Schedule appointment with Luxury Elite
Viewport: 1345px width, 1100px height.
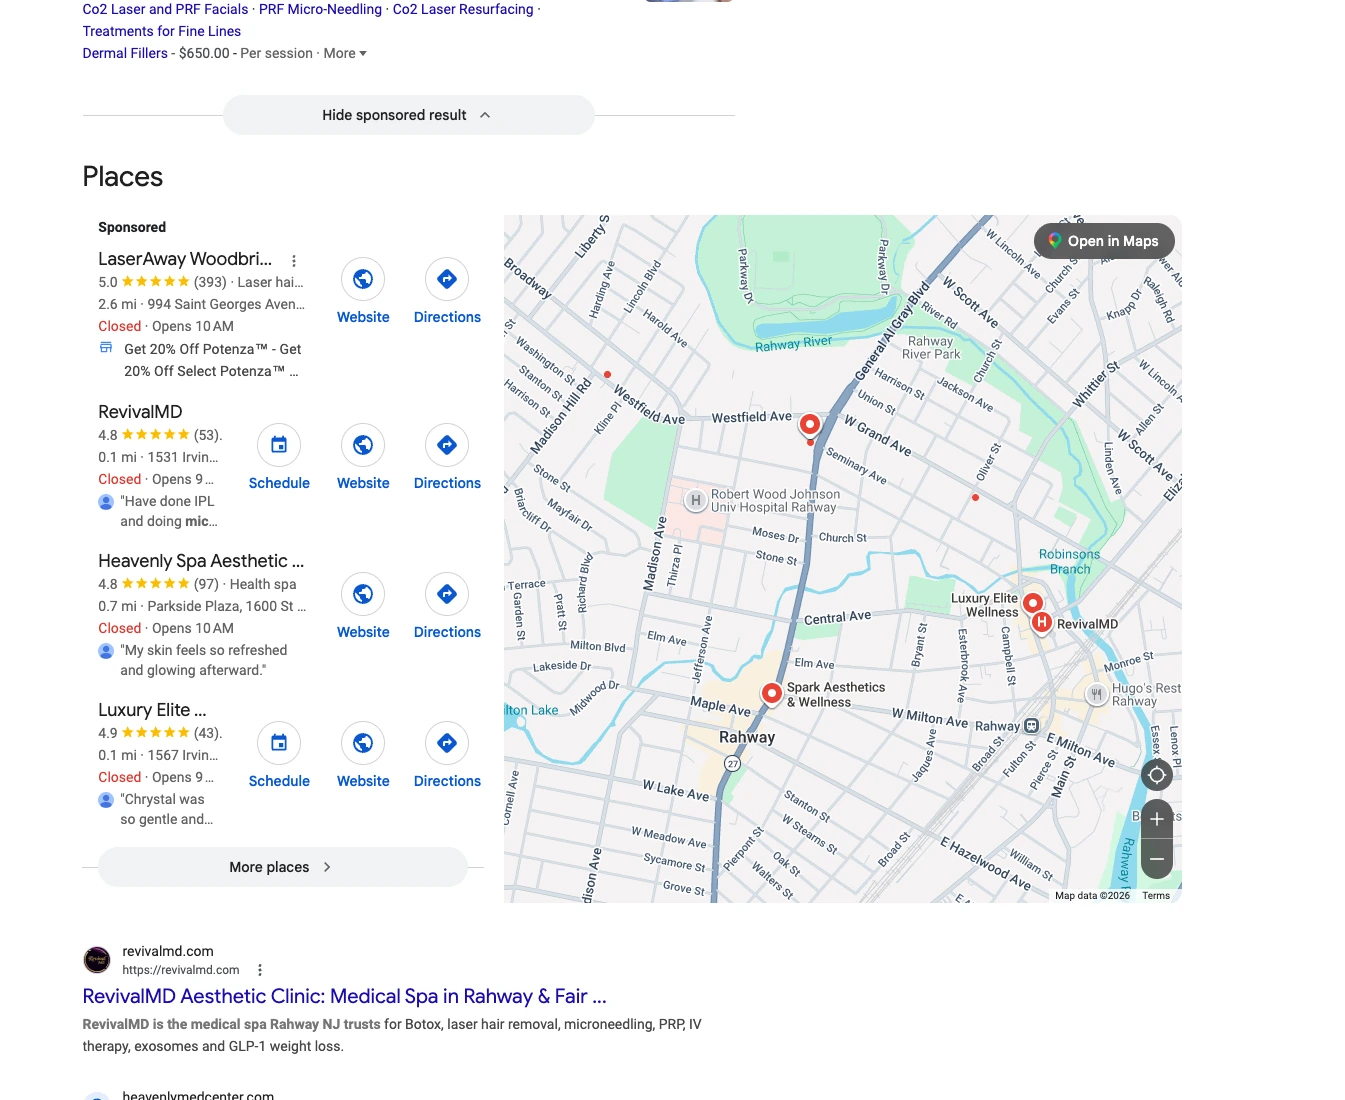coord(279,743)
